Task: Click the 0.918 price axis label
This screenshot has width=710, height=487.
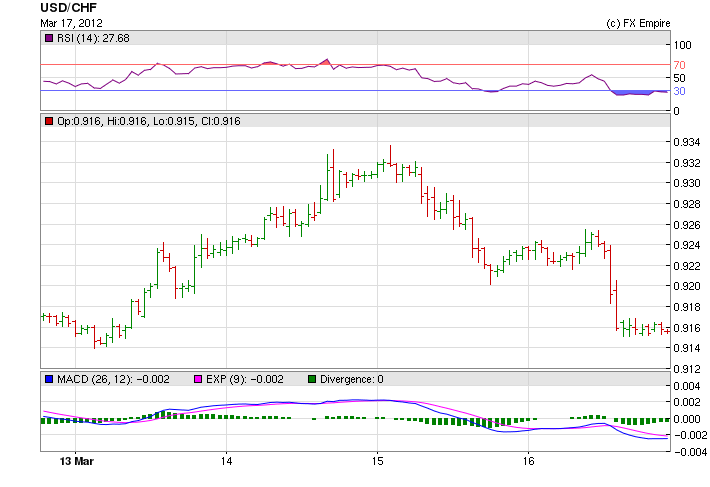Action: point(686,307)
